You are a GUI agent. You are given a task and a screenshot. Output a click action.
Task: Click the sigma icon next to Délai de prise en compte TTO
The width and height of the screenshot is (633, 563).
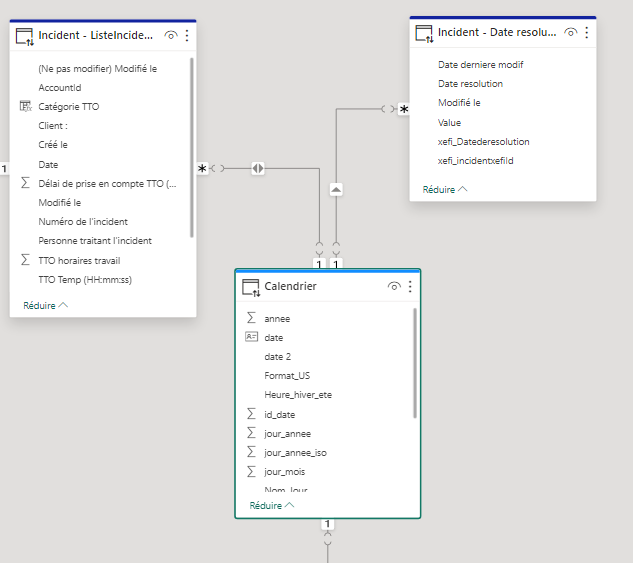click(25, 183)
